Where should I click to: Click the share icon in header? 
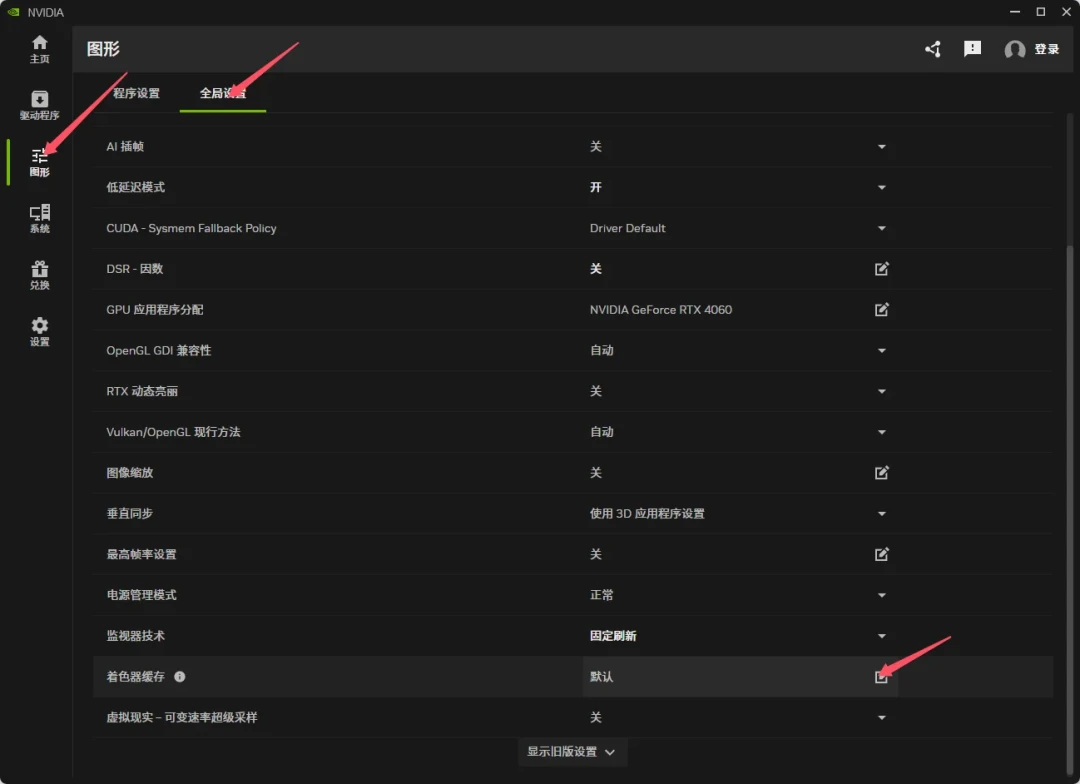933,49
